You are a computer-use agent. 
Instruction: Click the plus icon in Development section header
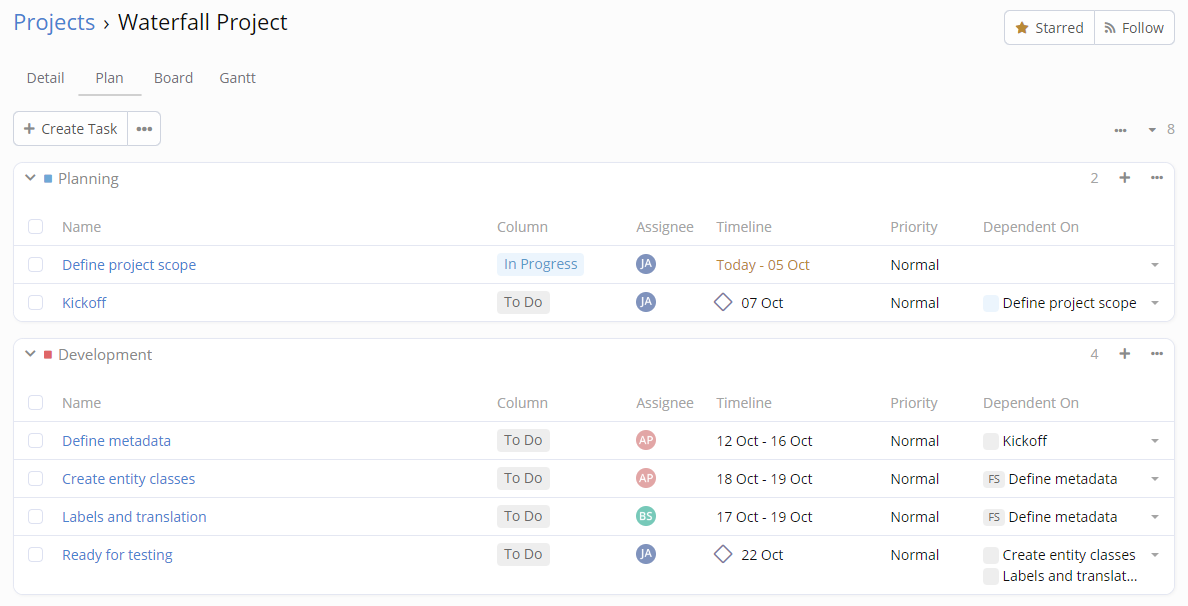pos(1124,354)
